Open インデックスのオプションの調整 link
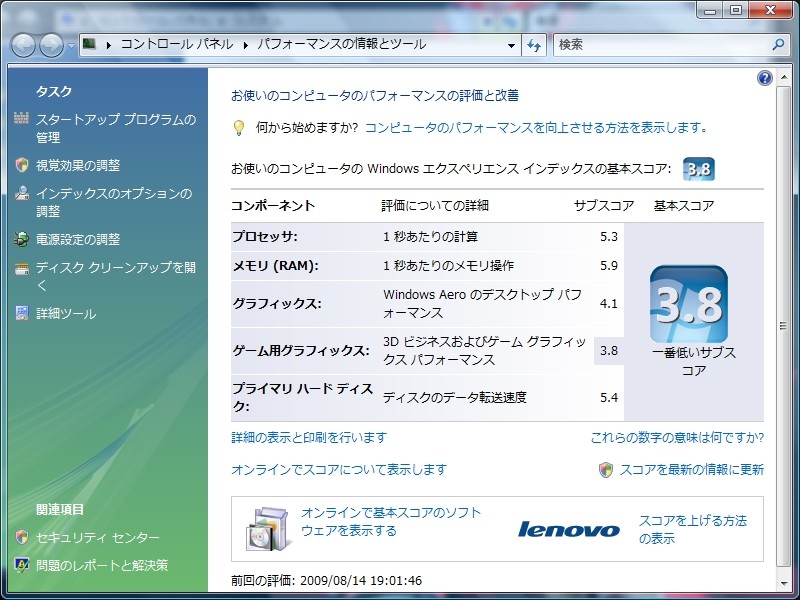This screenshot has width=800, height=600. pyautogui.click(x=114, y=202)
